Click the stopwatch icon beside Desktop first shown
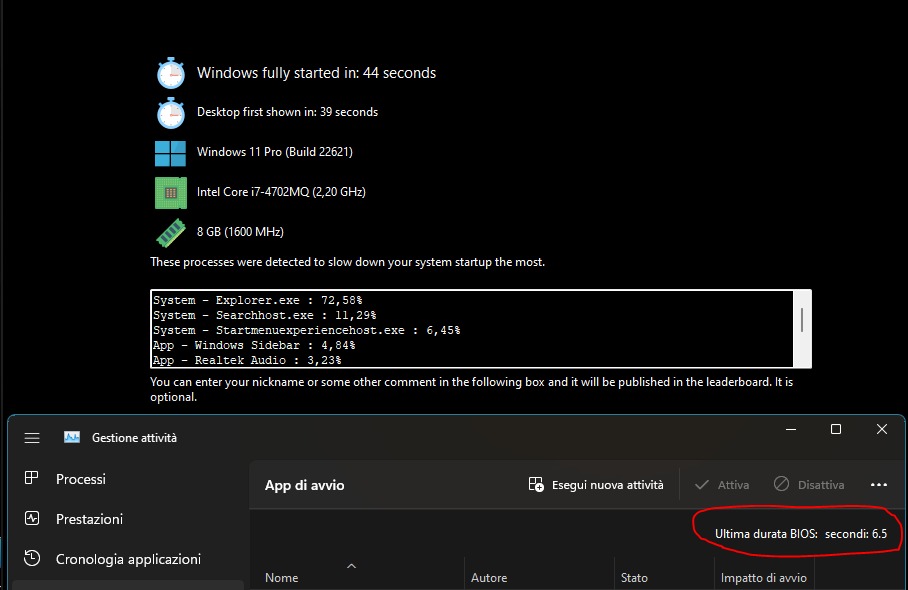908x590 pixels. click(171, 113)
